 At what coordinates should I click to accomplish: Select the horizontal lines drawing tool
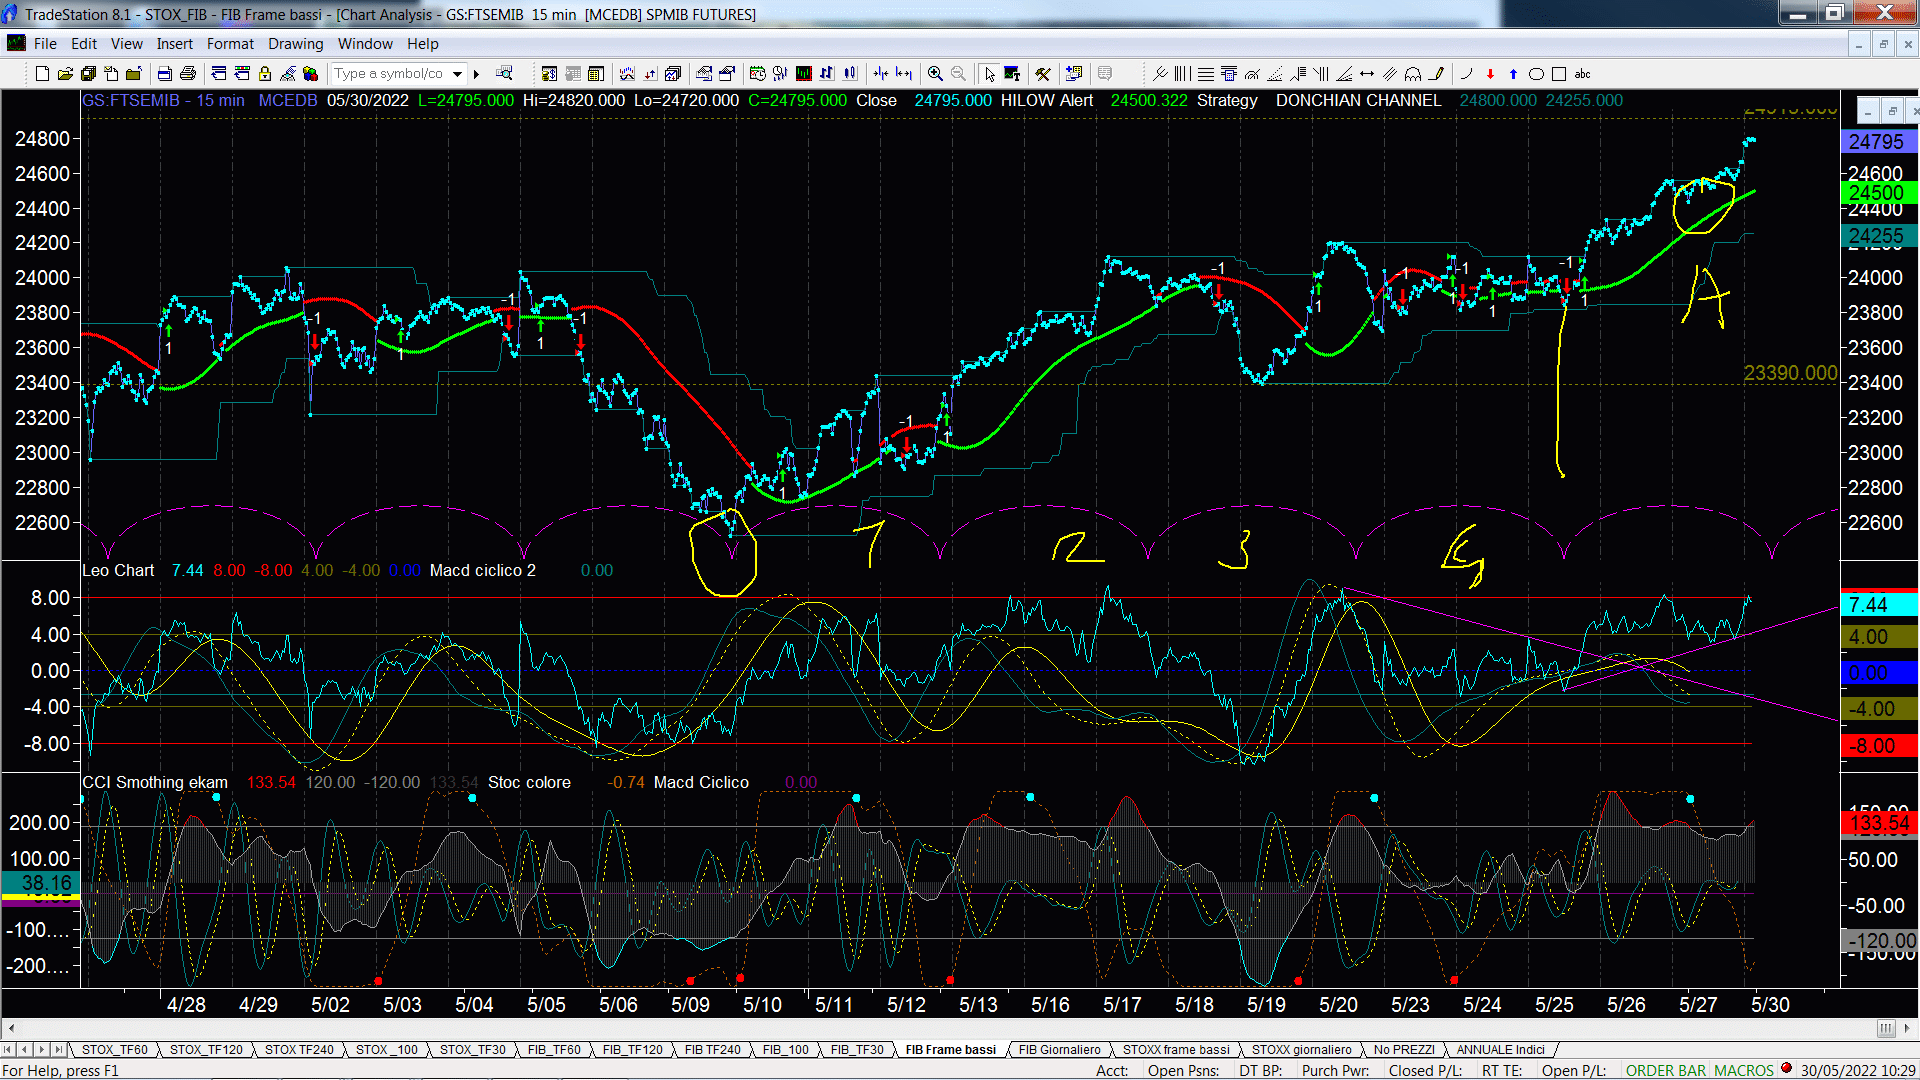[x=1206, y=74]
